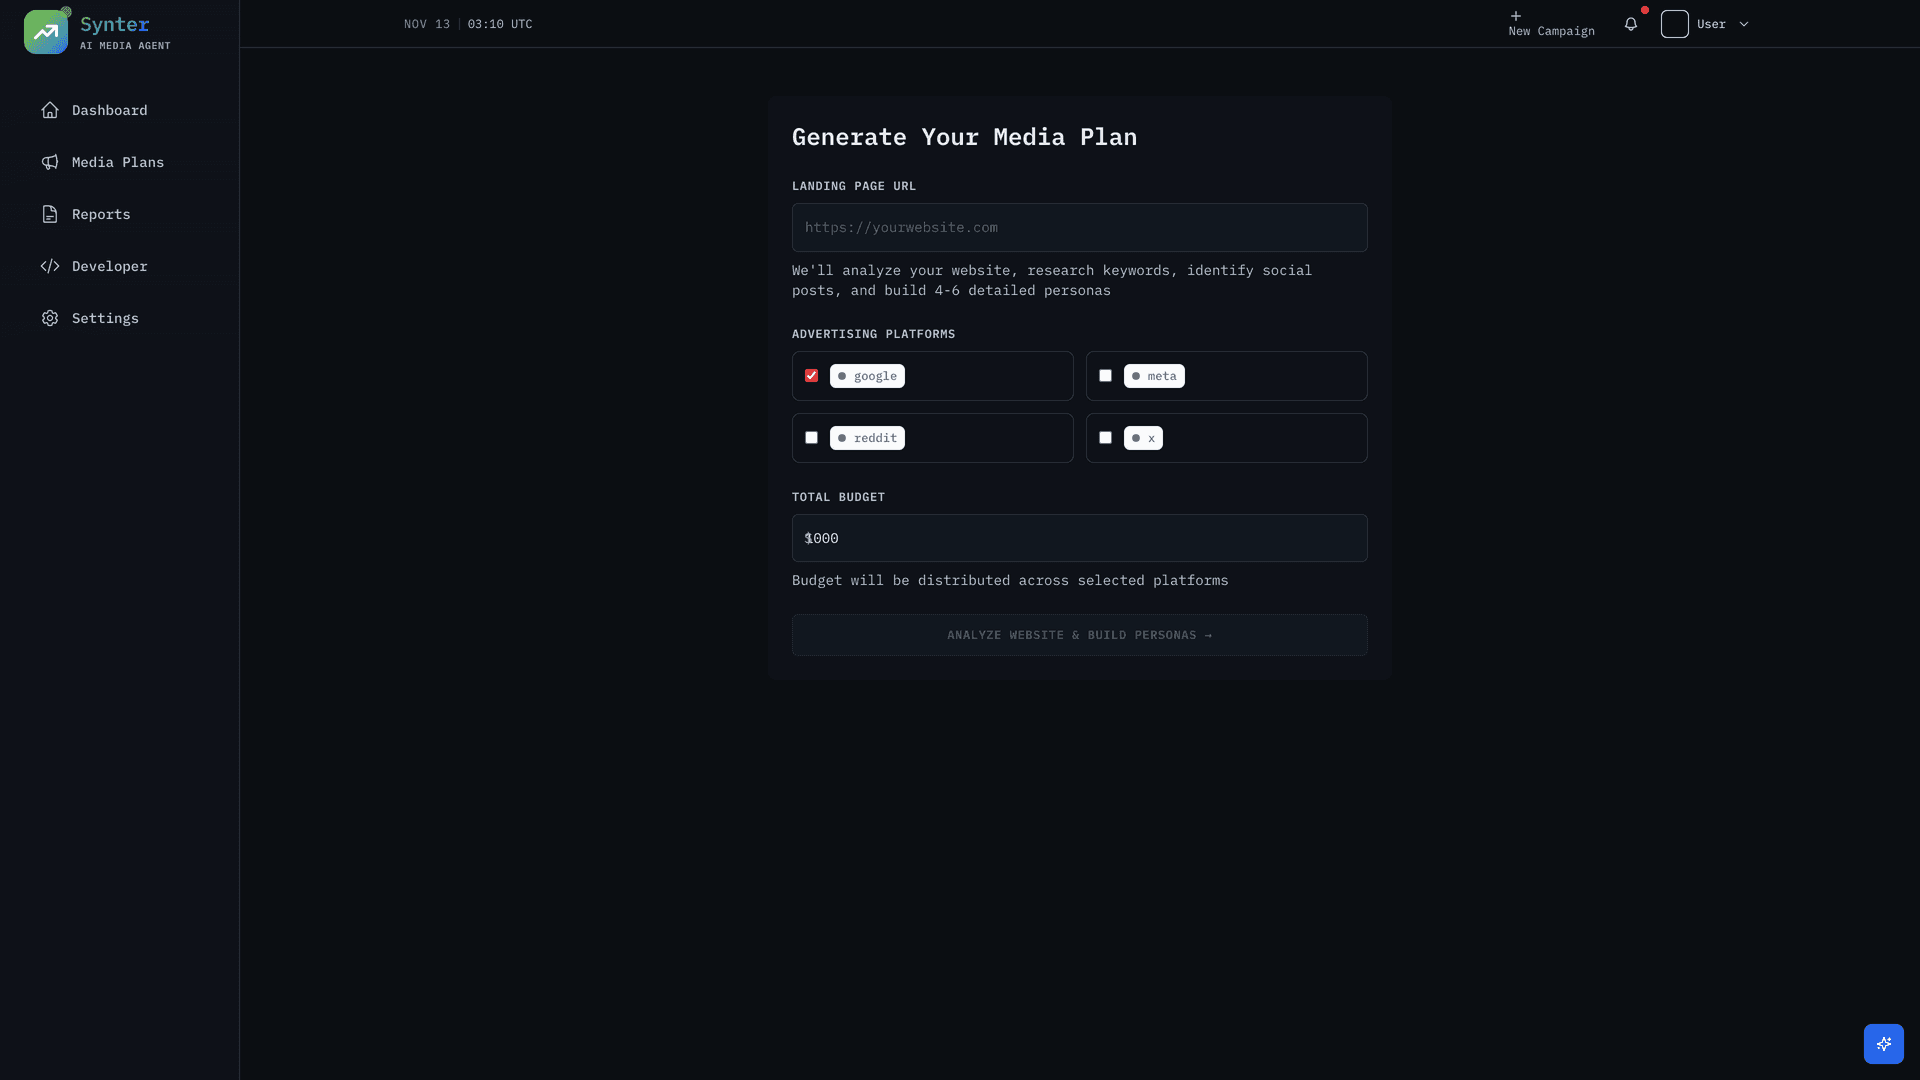Image resolution: width=1920 pixels, height=1080 pixels.
Task: Focus the Landing Page URL input
Action: pyautogui.click(x=1079, y=227)
